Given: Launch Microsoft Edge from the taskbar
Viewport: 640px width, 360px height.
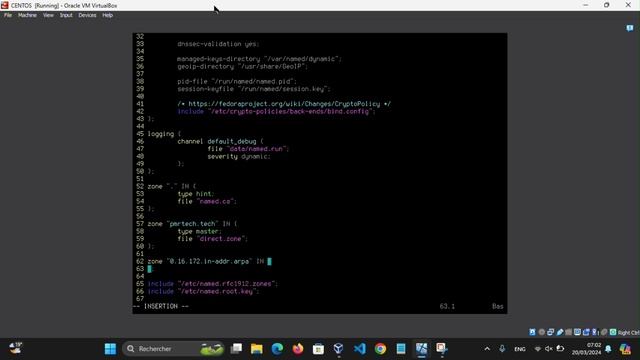Looking at the screenshot, I should (x=277, y=349).
